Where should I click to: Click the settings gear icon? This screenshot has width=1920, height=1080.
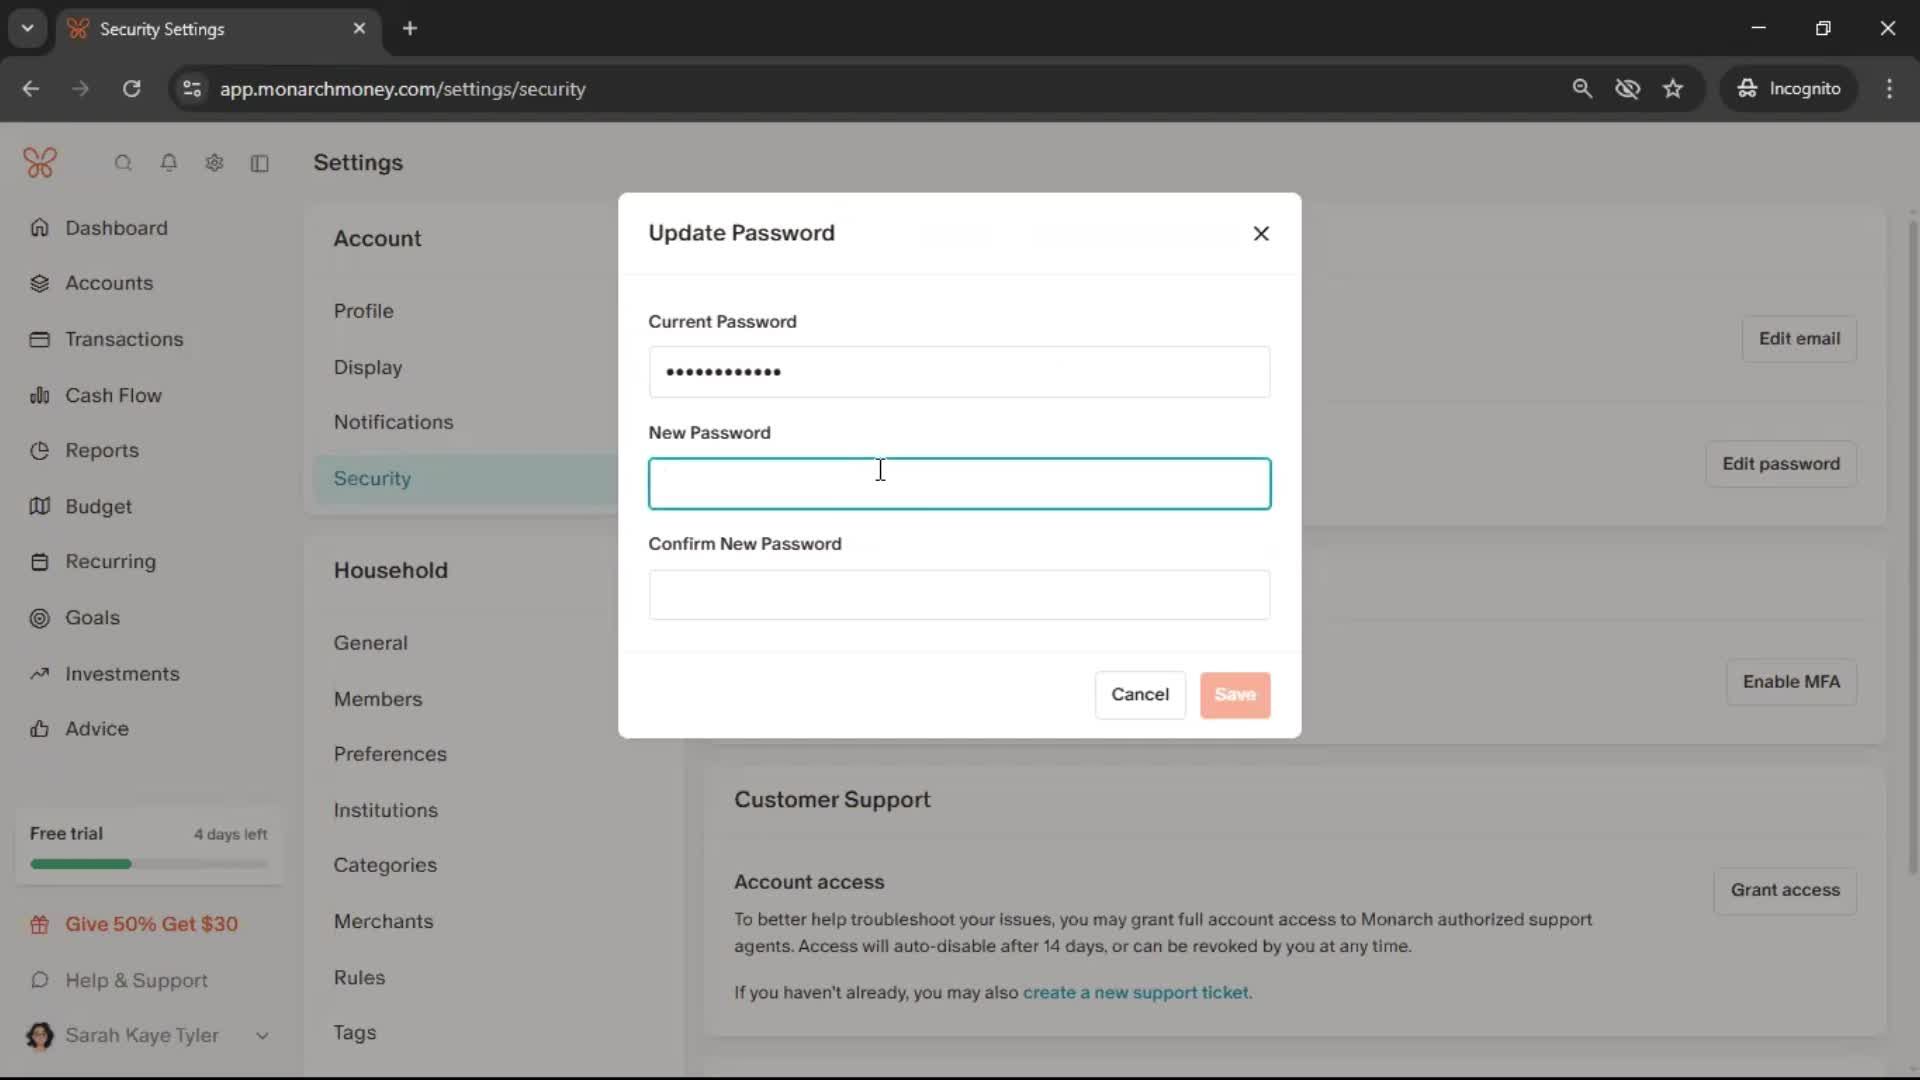coord(214,163)
